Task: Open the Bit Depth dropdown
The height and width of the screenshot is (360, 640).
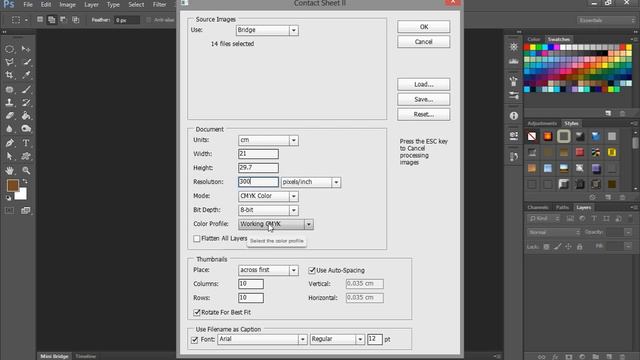Action: pos(268,210)
